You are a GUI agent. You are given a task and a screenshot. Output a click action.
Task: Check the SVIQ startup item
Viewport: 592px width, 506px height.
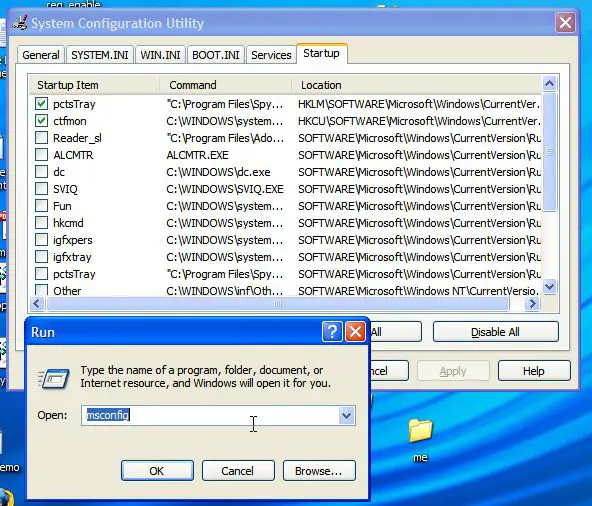click(41, 188)
